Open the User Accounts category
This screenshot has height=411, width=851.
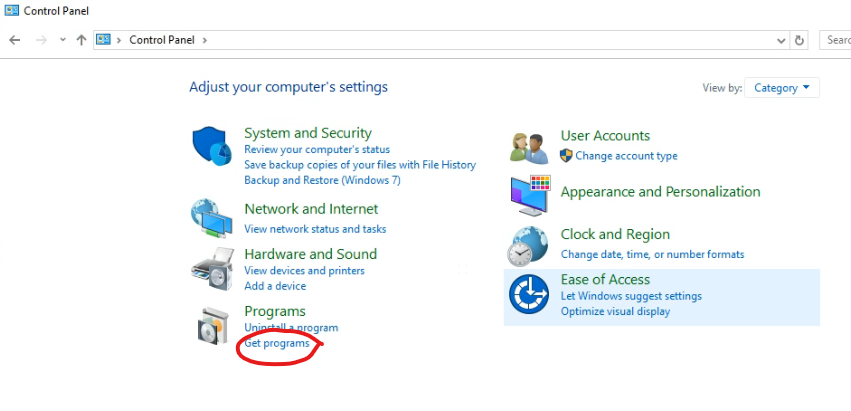point(605,136)
